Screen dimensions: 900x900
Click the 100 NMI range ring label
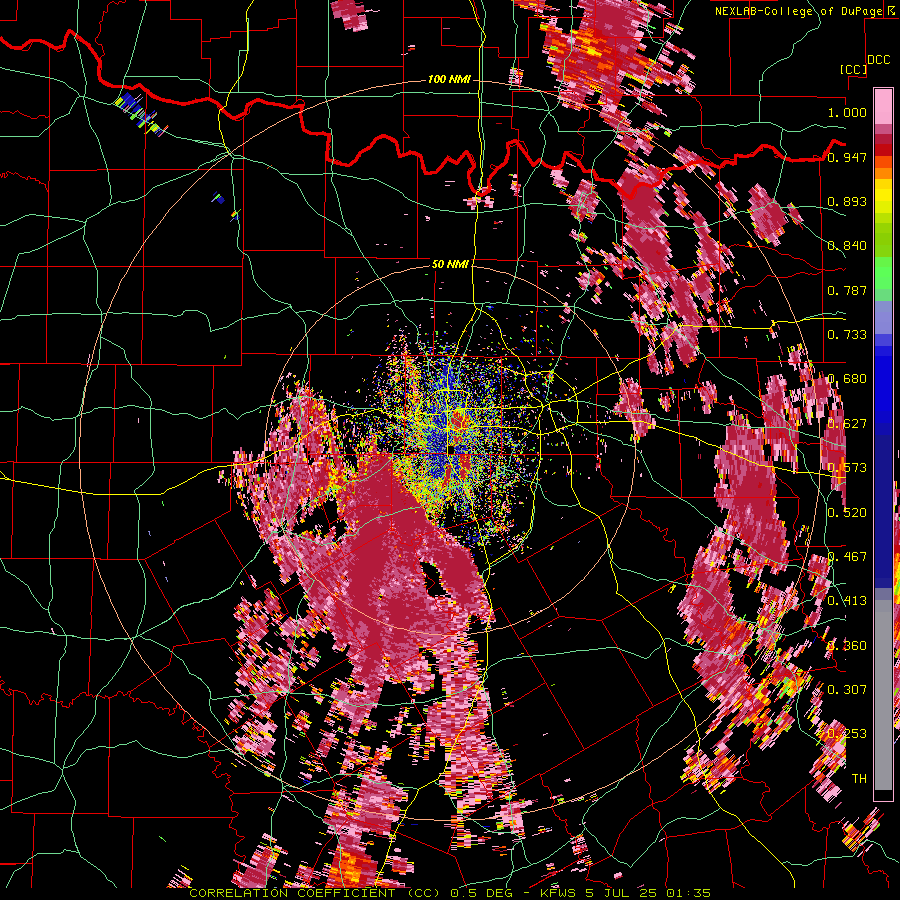[449, 79]
